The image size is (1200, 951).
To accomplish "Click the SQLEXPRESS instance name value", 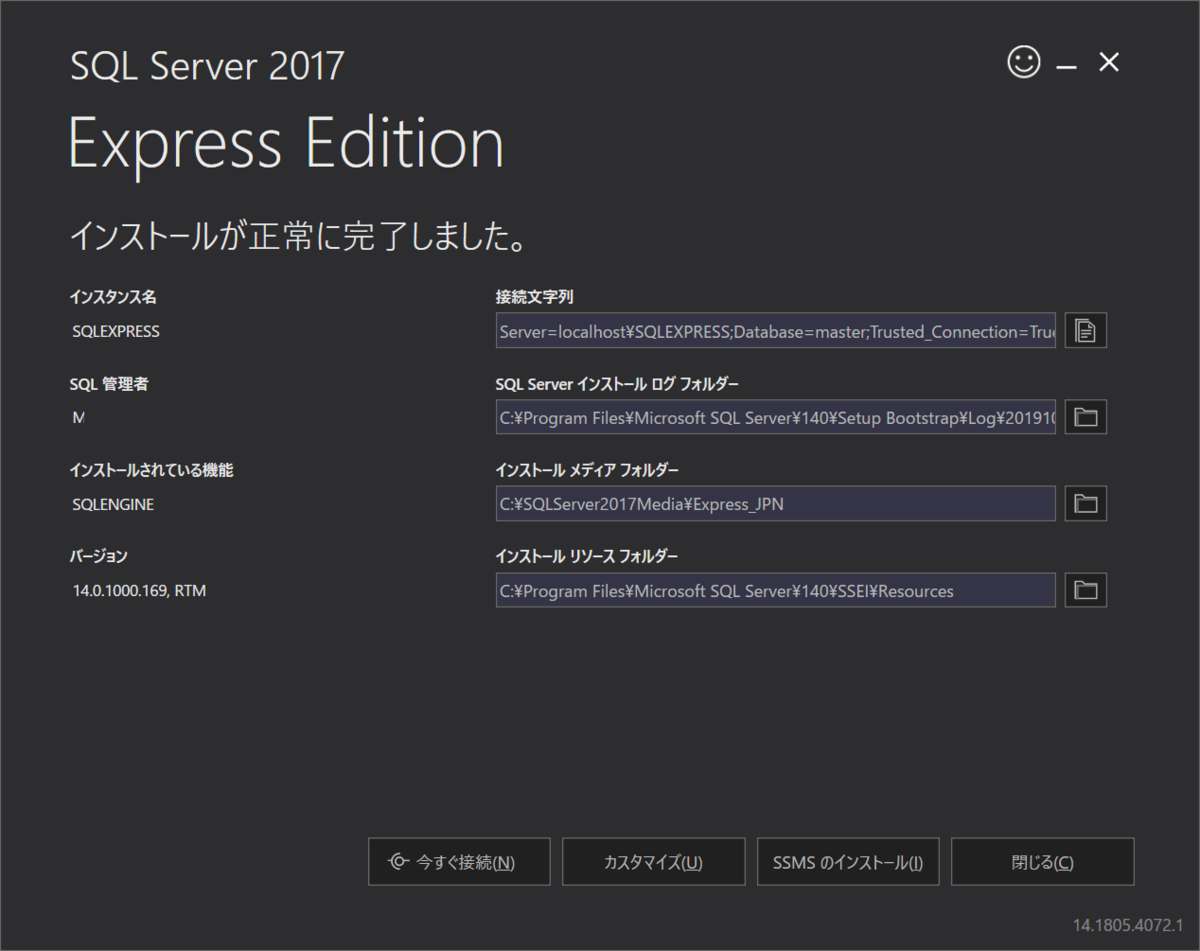I will (116, 331).
